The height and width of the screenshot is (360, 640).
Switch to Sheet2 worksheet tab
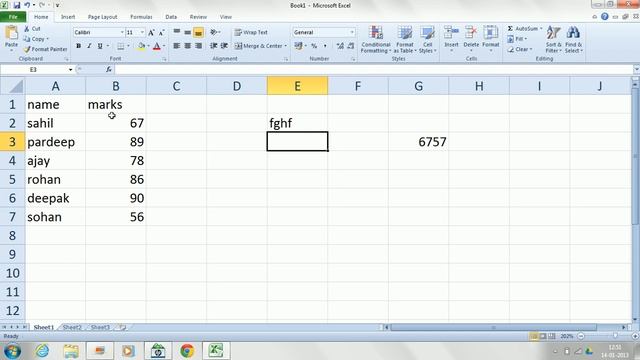(72, 327)
